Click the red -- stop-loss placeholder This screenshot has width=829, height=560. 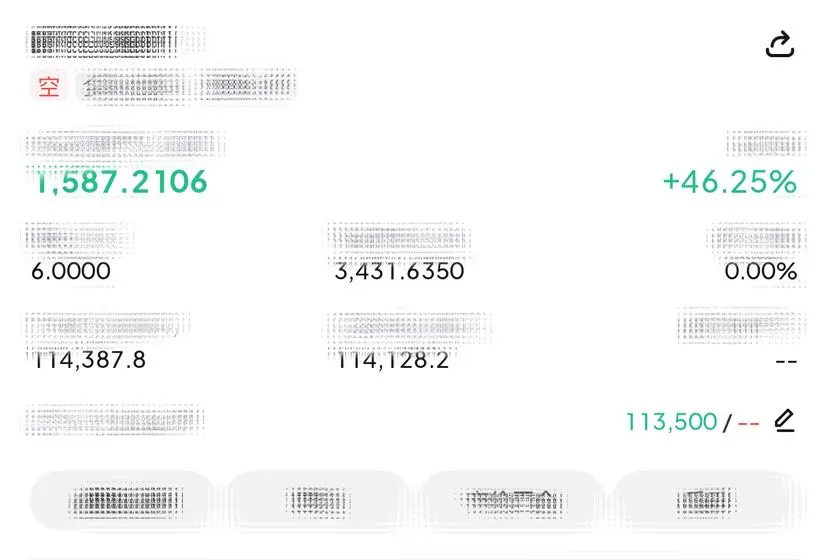pyautogui.click(x=749, y=423)
